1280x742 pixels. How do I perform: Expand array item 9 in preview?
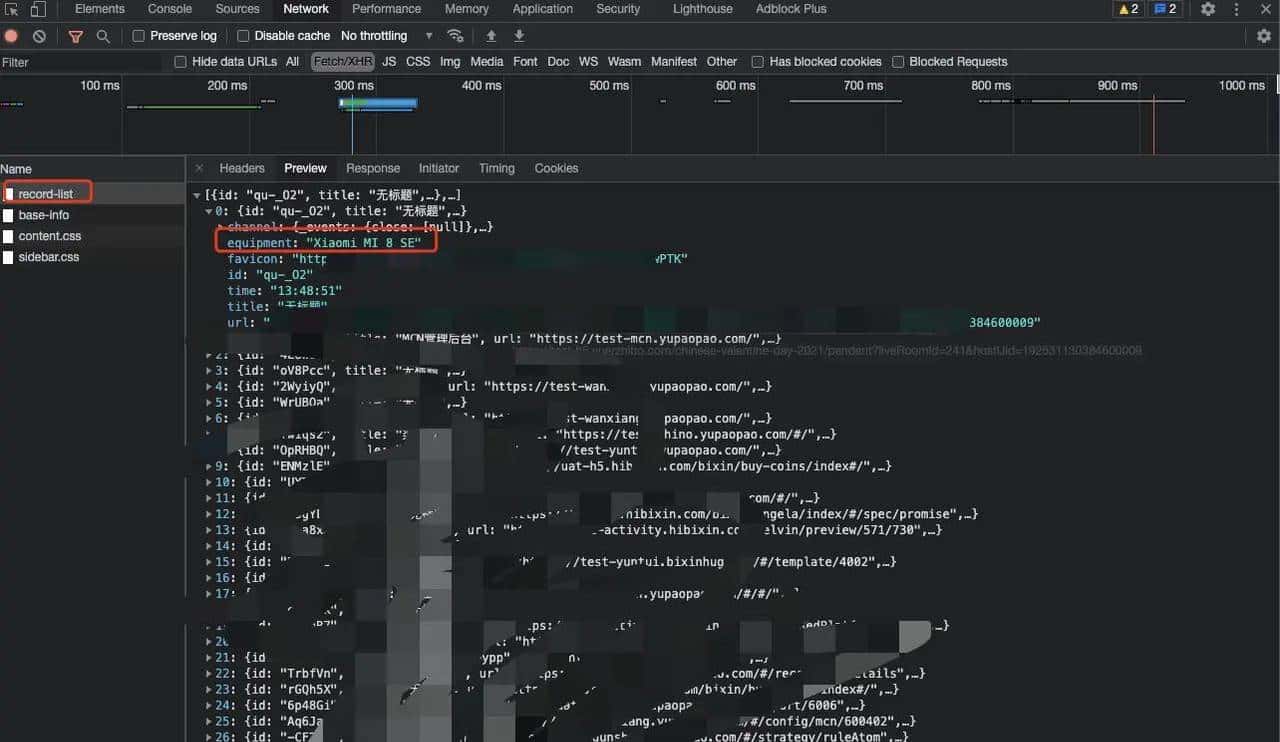click(210, 466)
